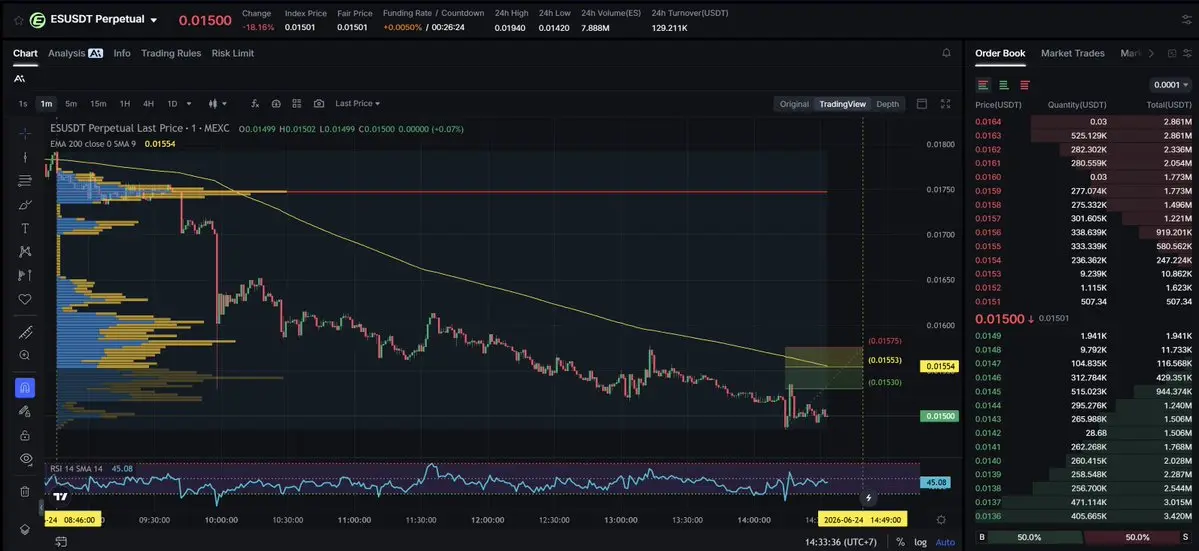Lock all drawing tools

(x=24, y=436)
